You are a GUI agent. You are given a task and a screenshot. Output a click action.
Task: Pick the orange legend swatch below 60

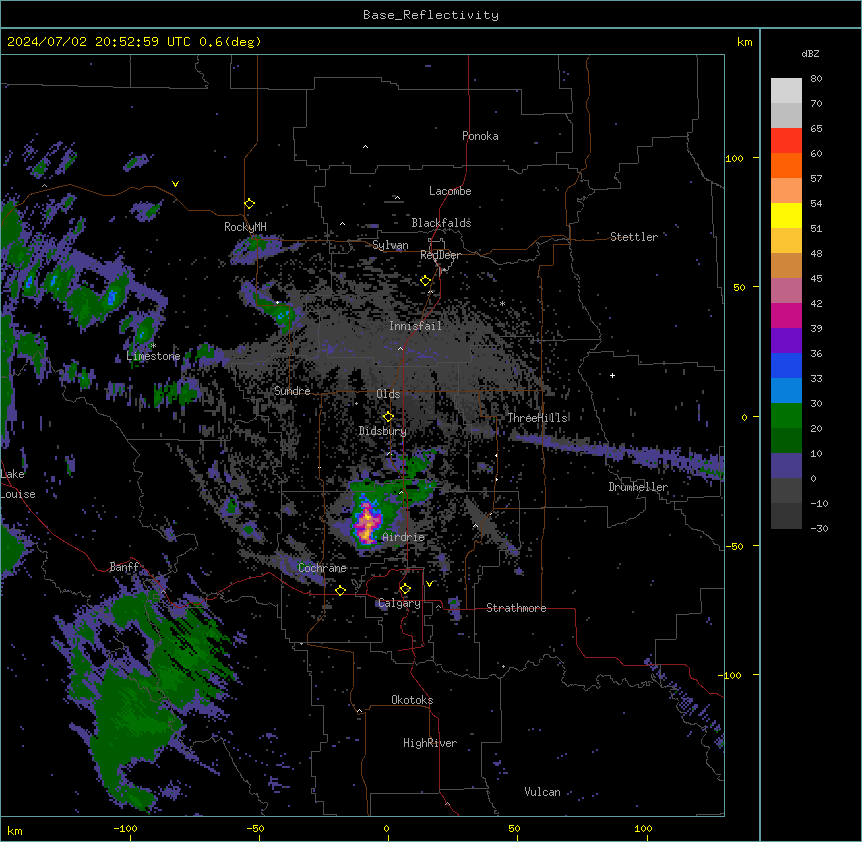coord(786,165)
